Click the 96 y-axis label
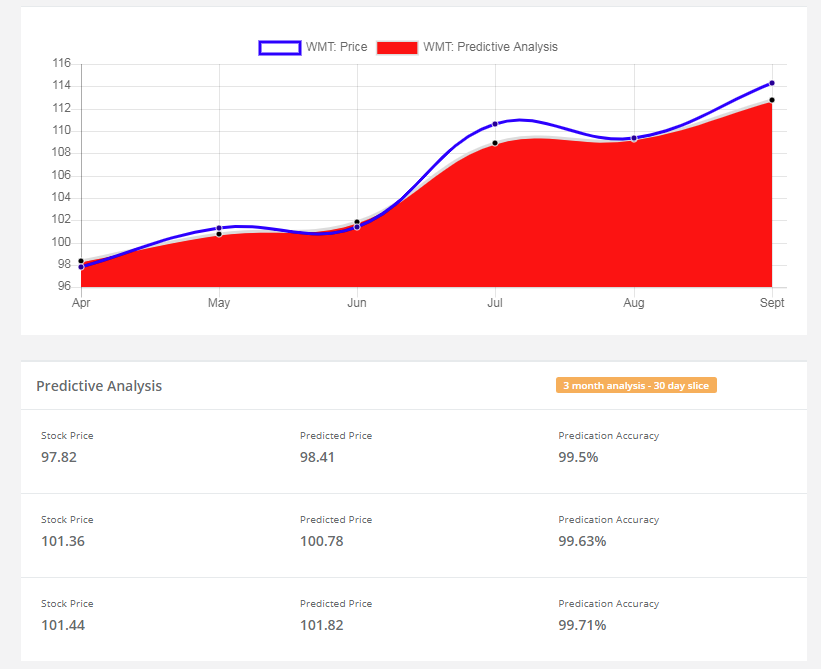This screenshot has width=821, height=669. click(x=64, y=286)
